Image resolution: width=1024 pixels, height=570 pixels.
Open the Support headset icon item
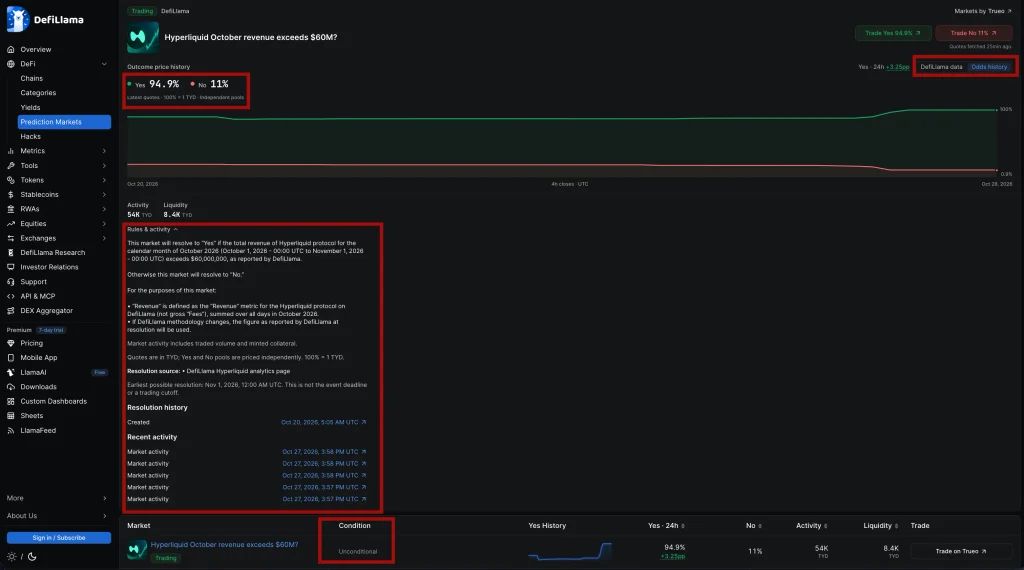[x=10, y=282]
